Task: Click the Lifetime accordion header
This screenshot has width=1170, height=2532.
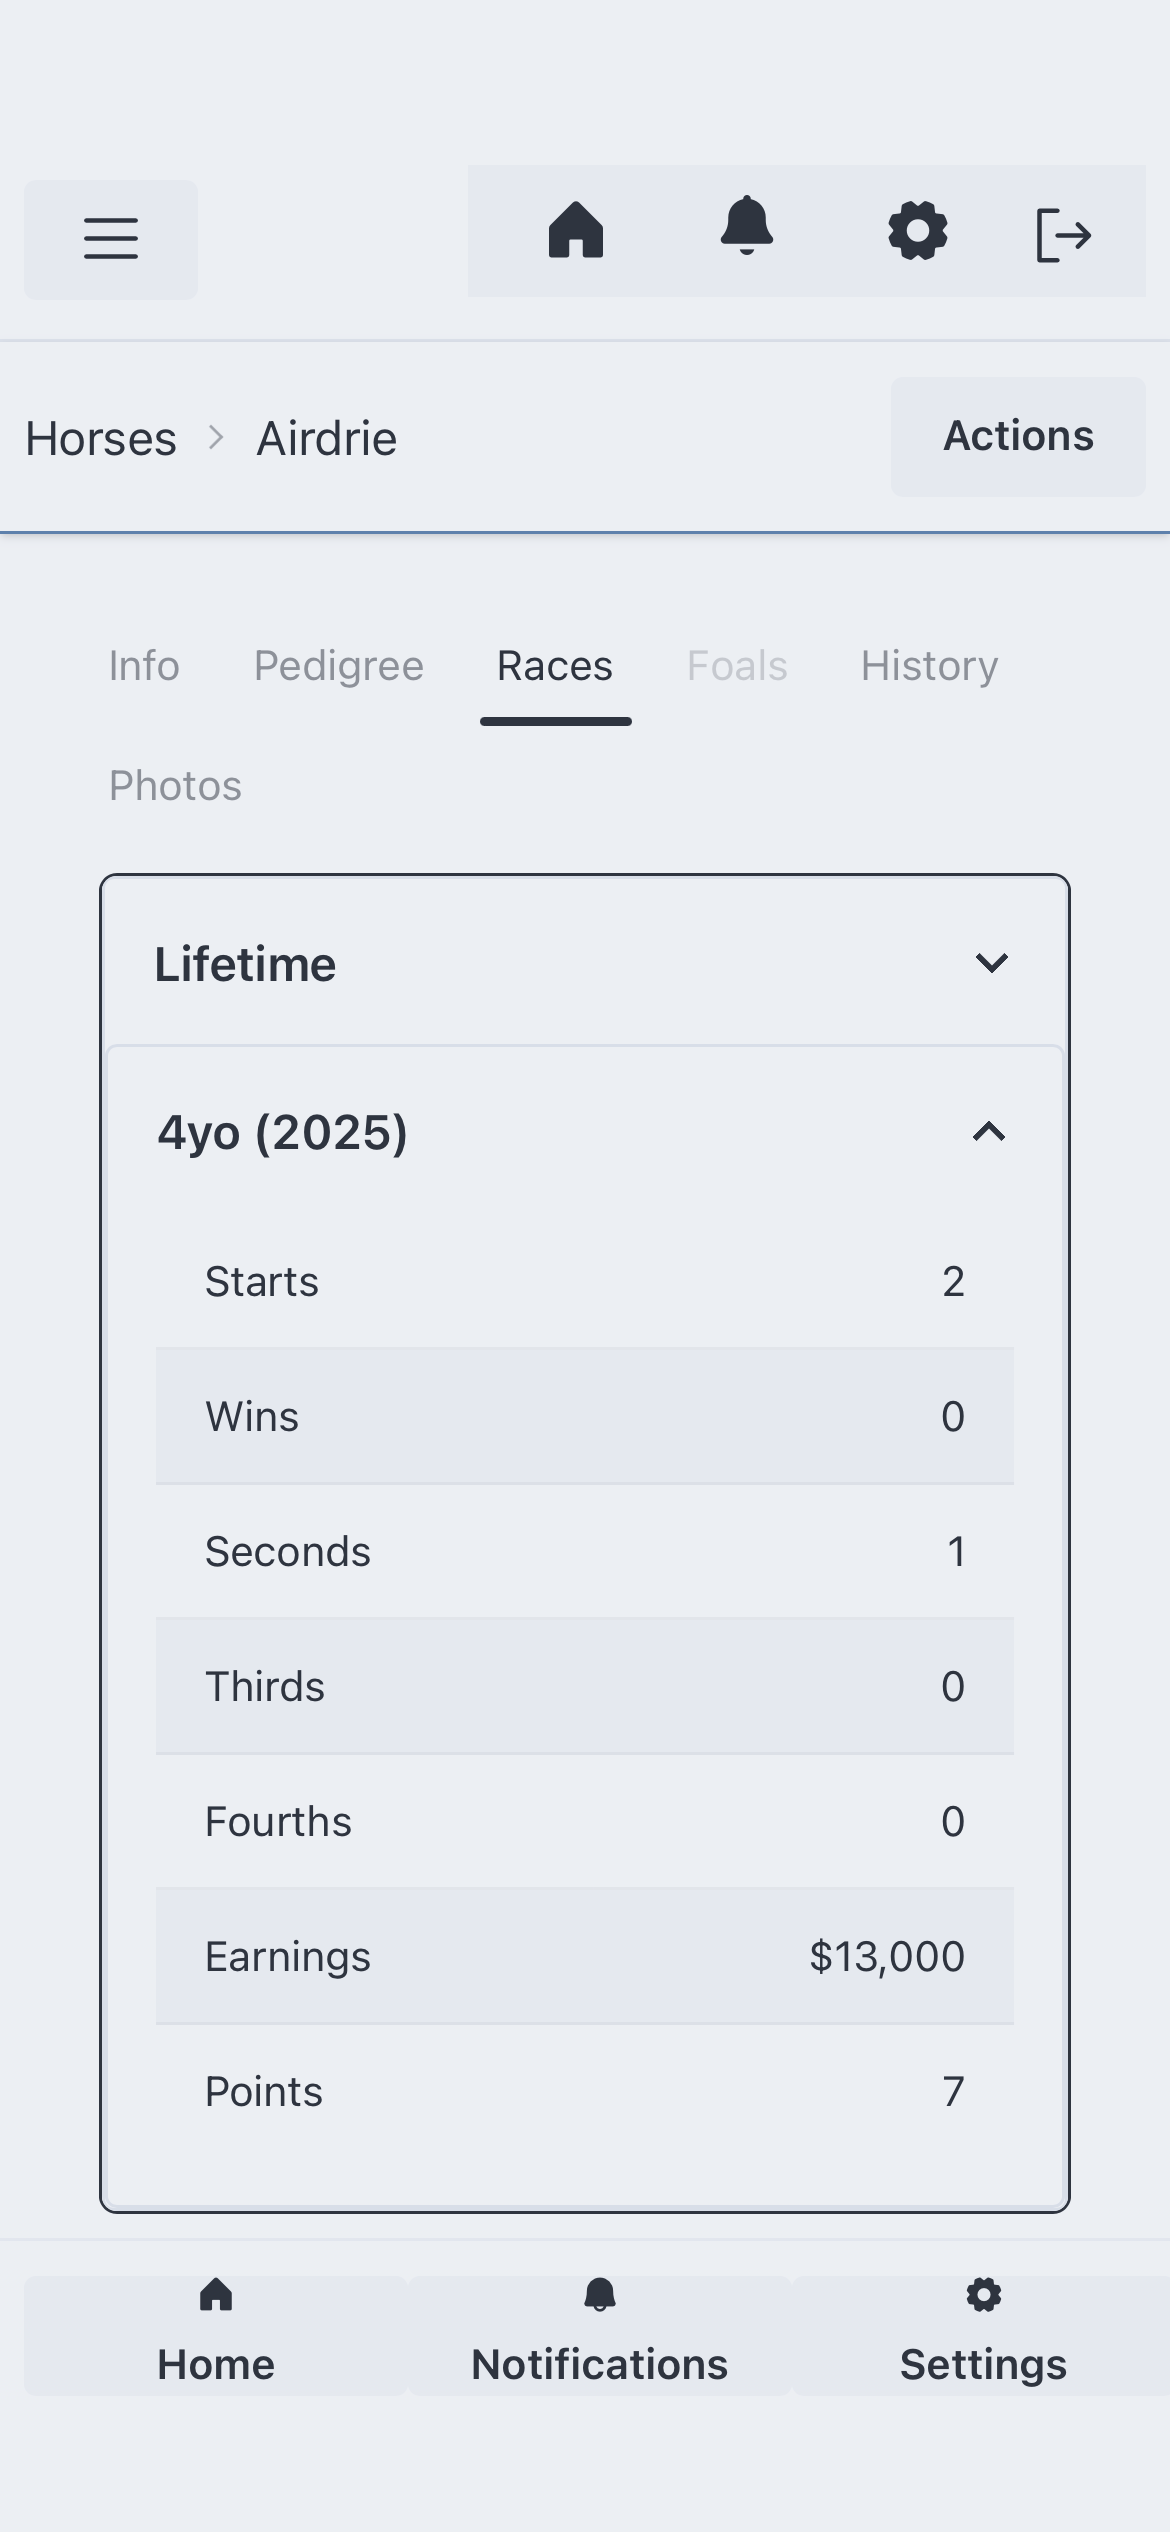Action: 245,965
